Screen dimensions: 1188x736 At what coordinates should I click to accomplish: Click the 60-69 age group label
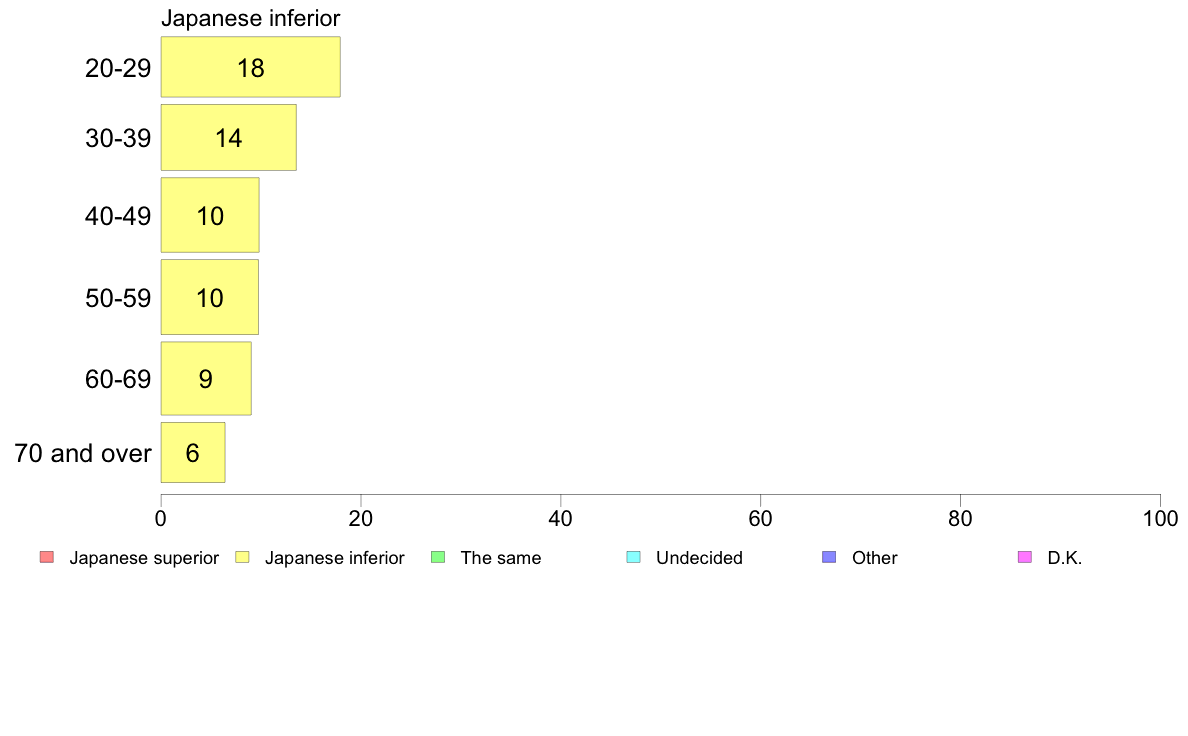tap(118, 379)
